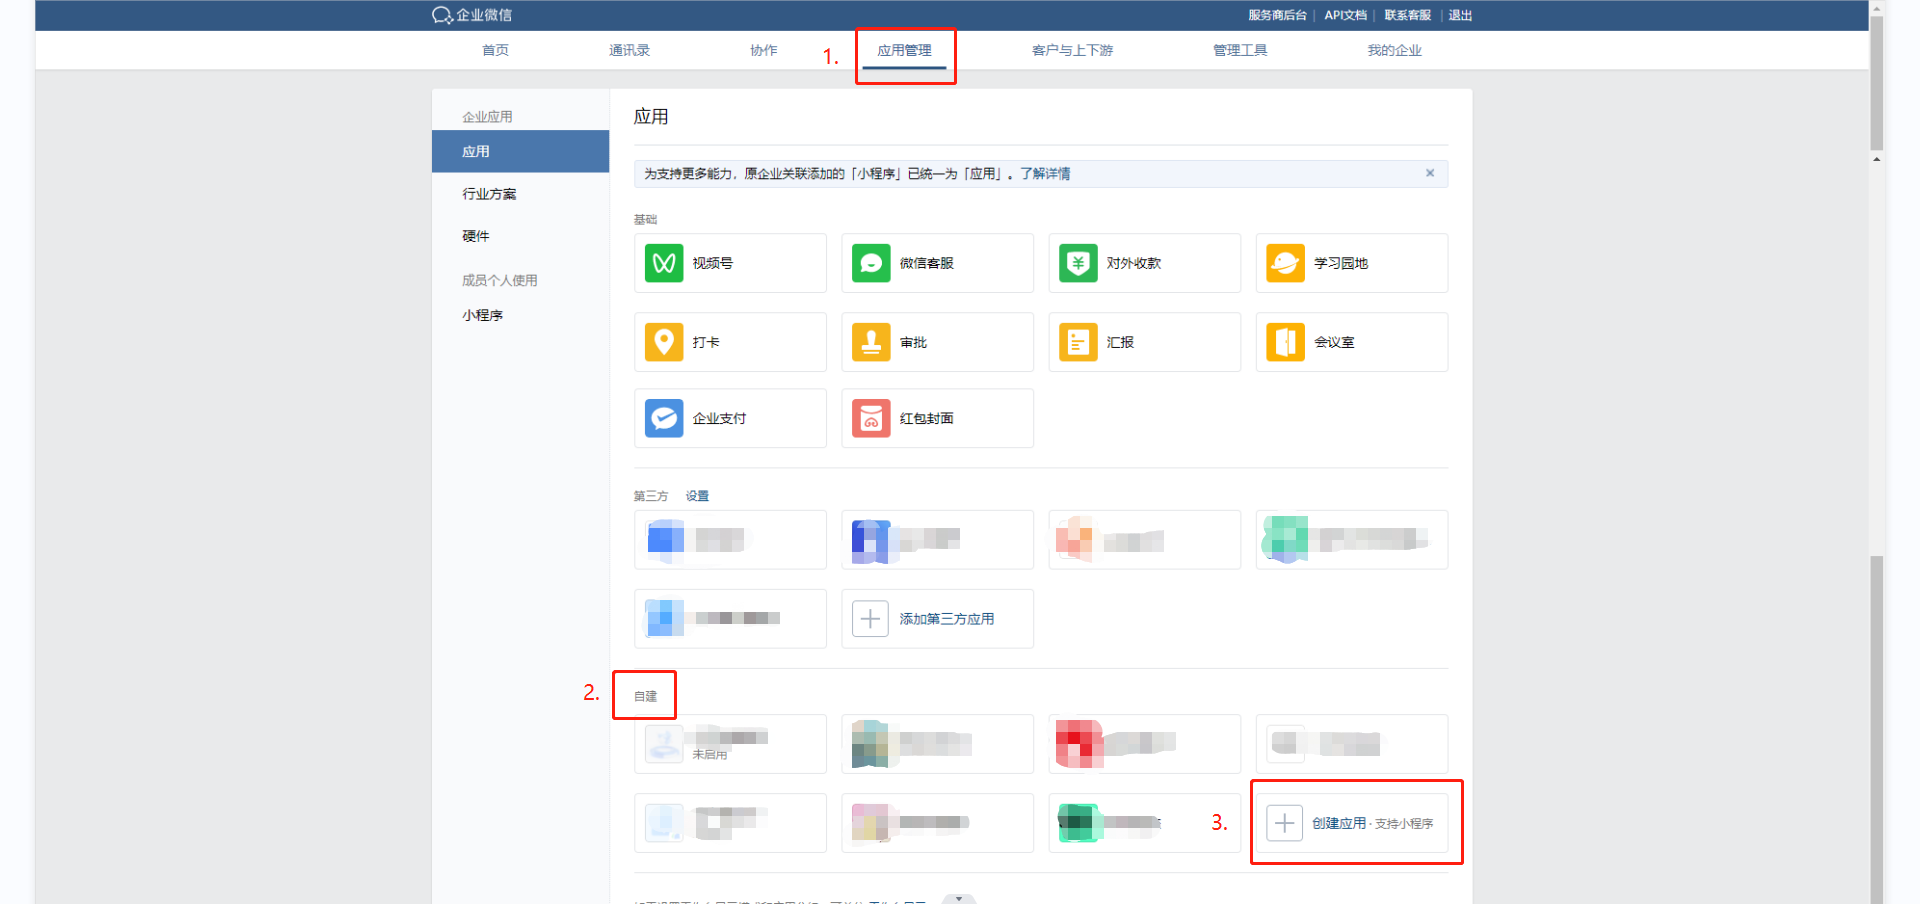Screen dimensions: 1920x904
Task: Switch to the 通讯录 tab
Action: tap(629, 50)
